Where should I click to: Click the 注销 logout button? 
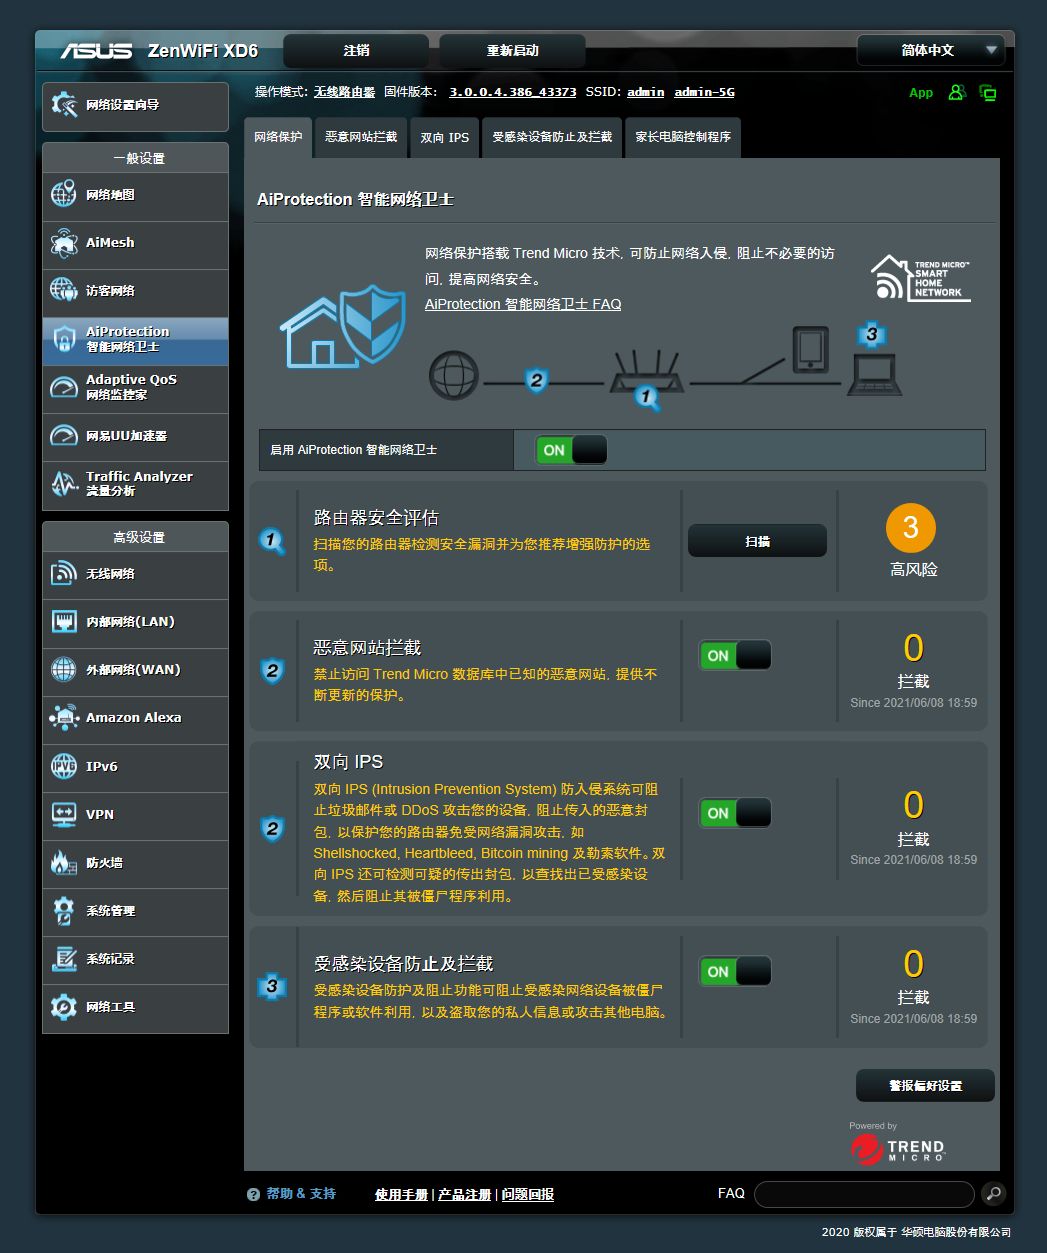coord(356,50)
